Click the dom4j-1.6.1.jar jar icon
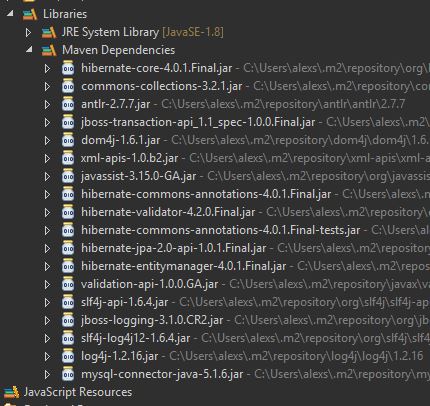This screenshot has width=430, height=406. pos(68,140)
